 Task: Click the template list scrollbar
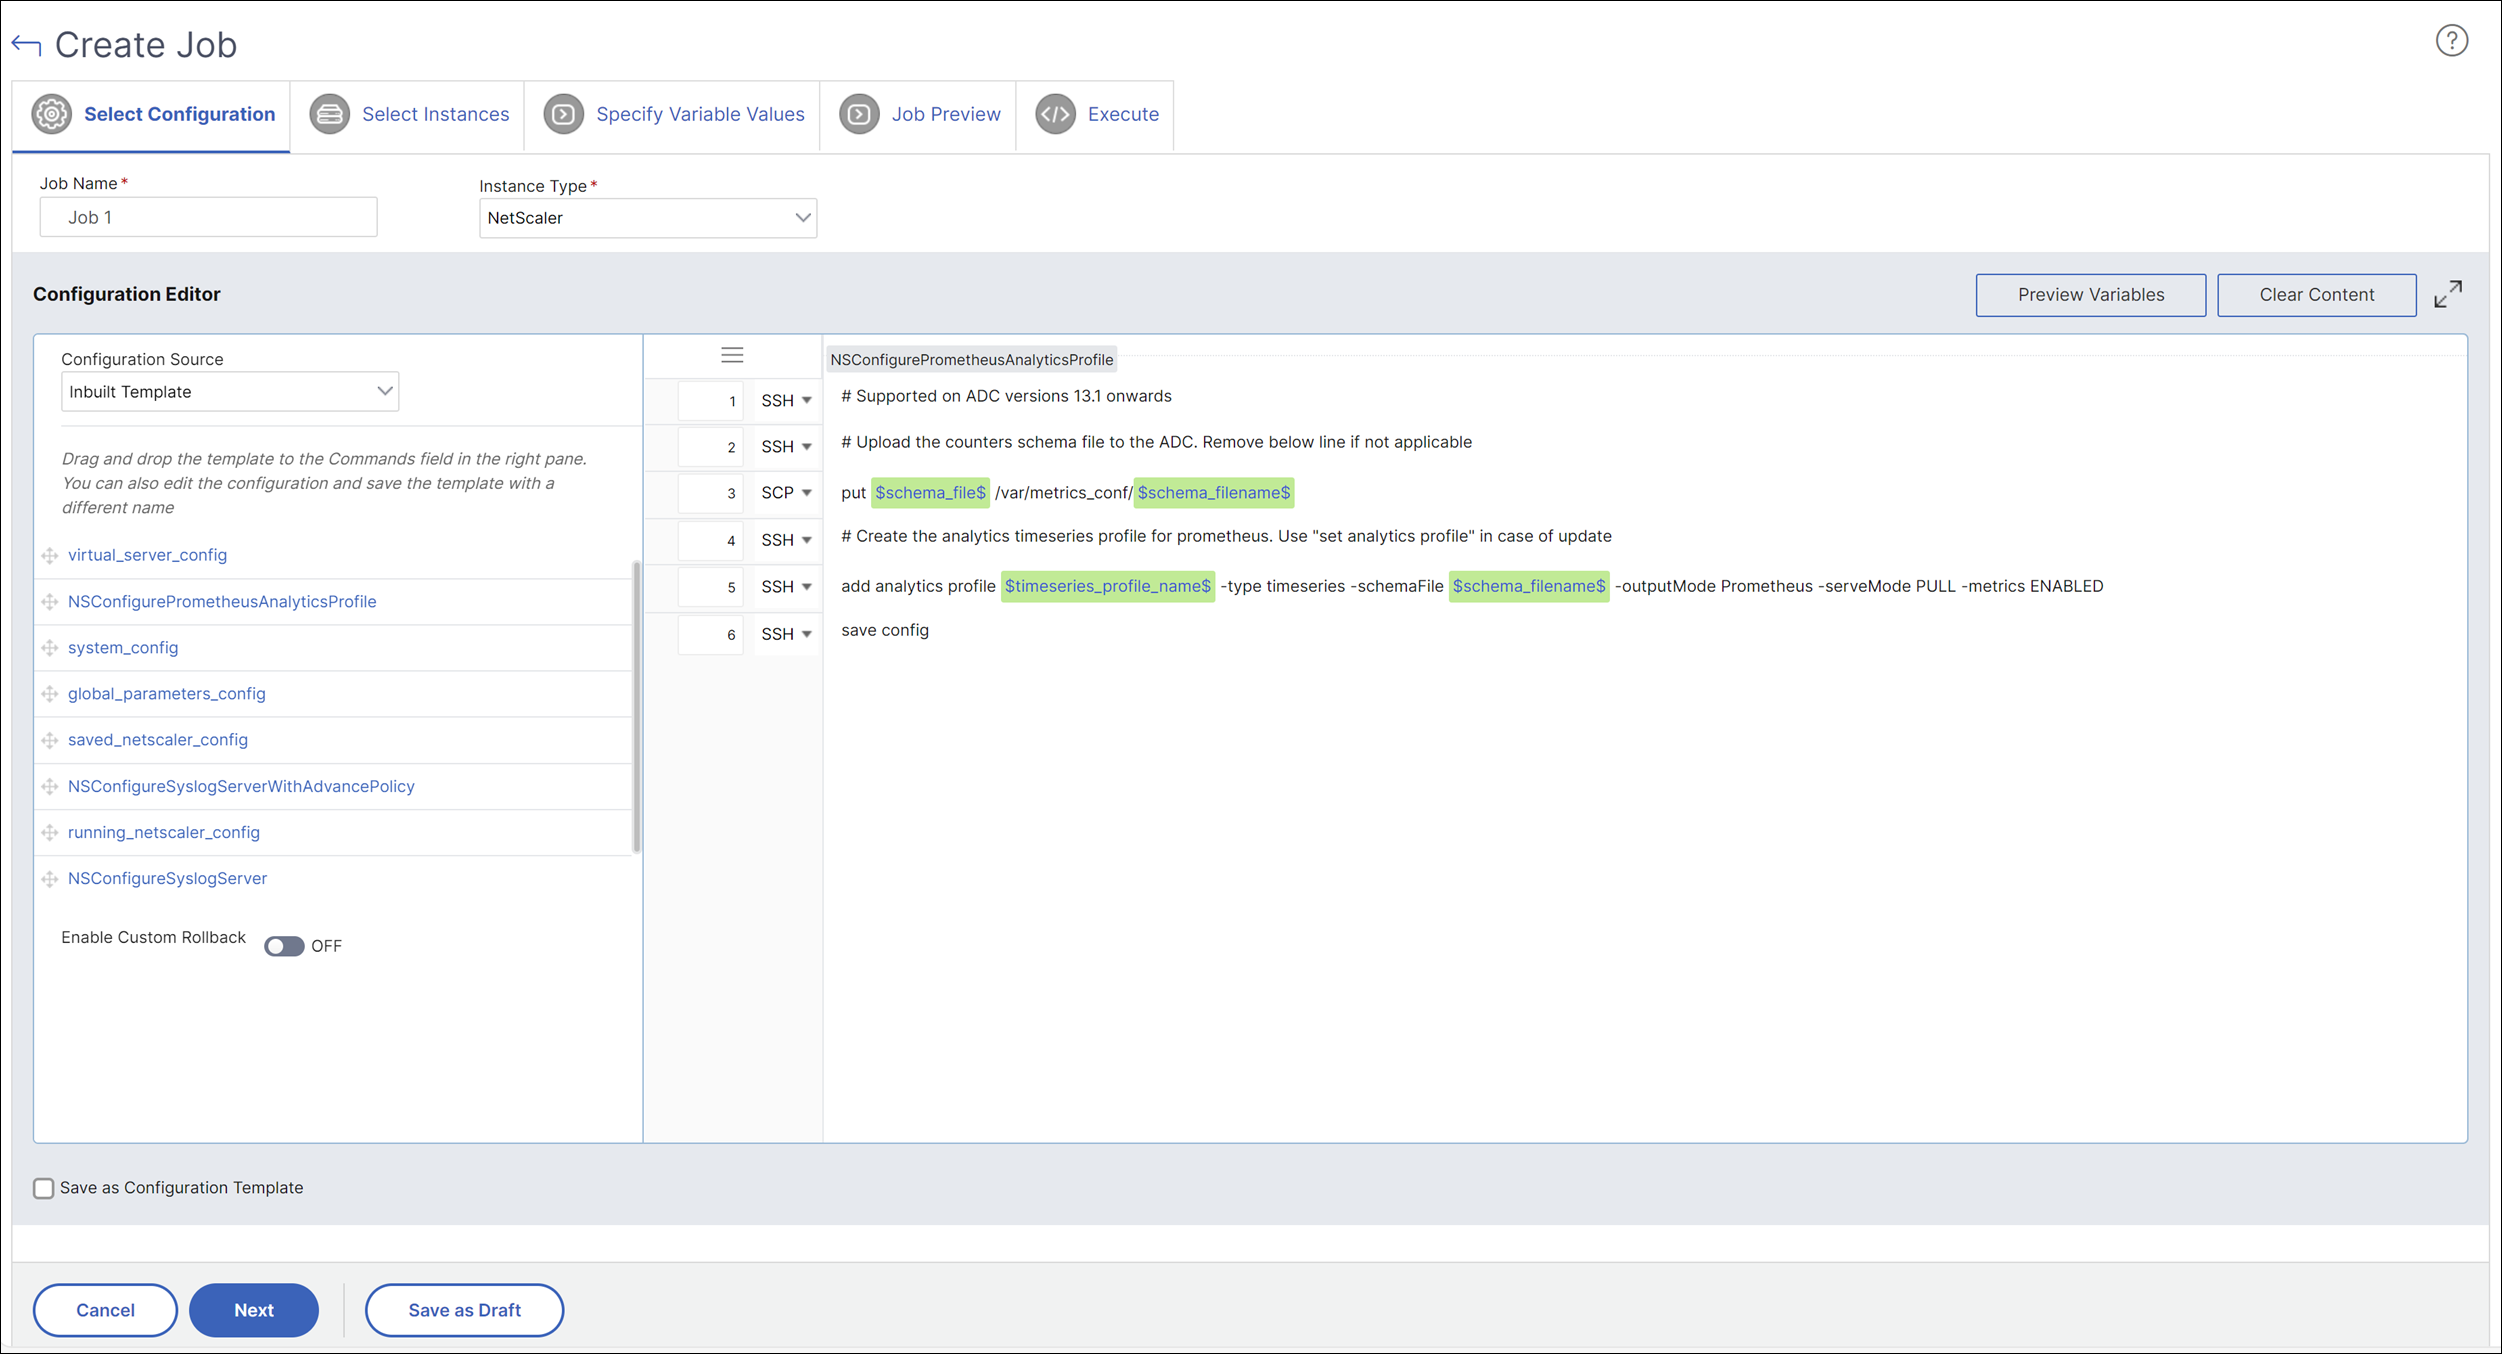point(637,707)
